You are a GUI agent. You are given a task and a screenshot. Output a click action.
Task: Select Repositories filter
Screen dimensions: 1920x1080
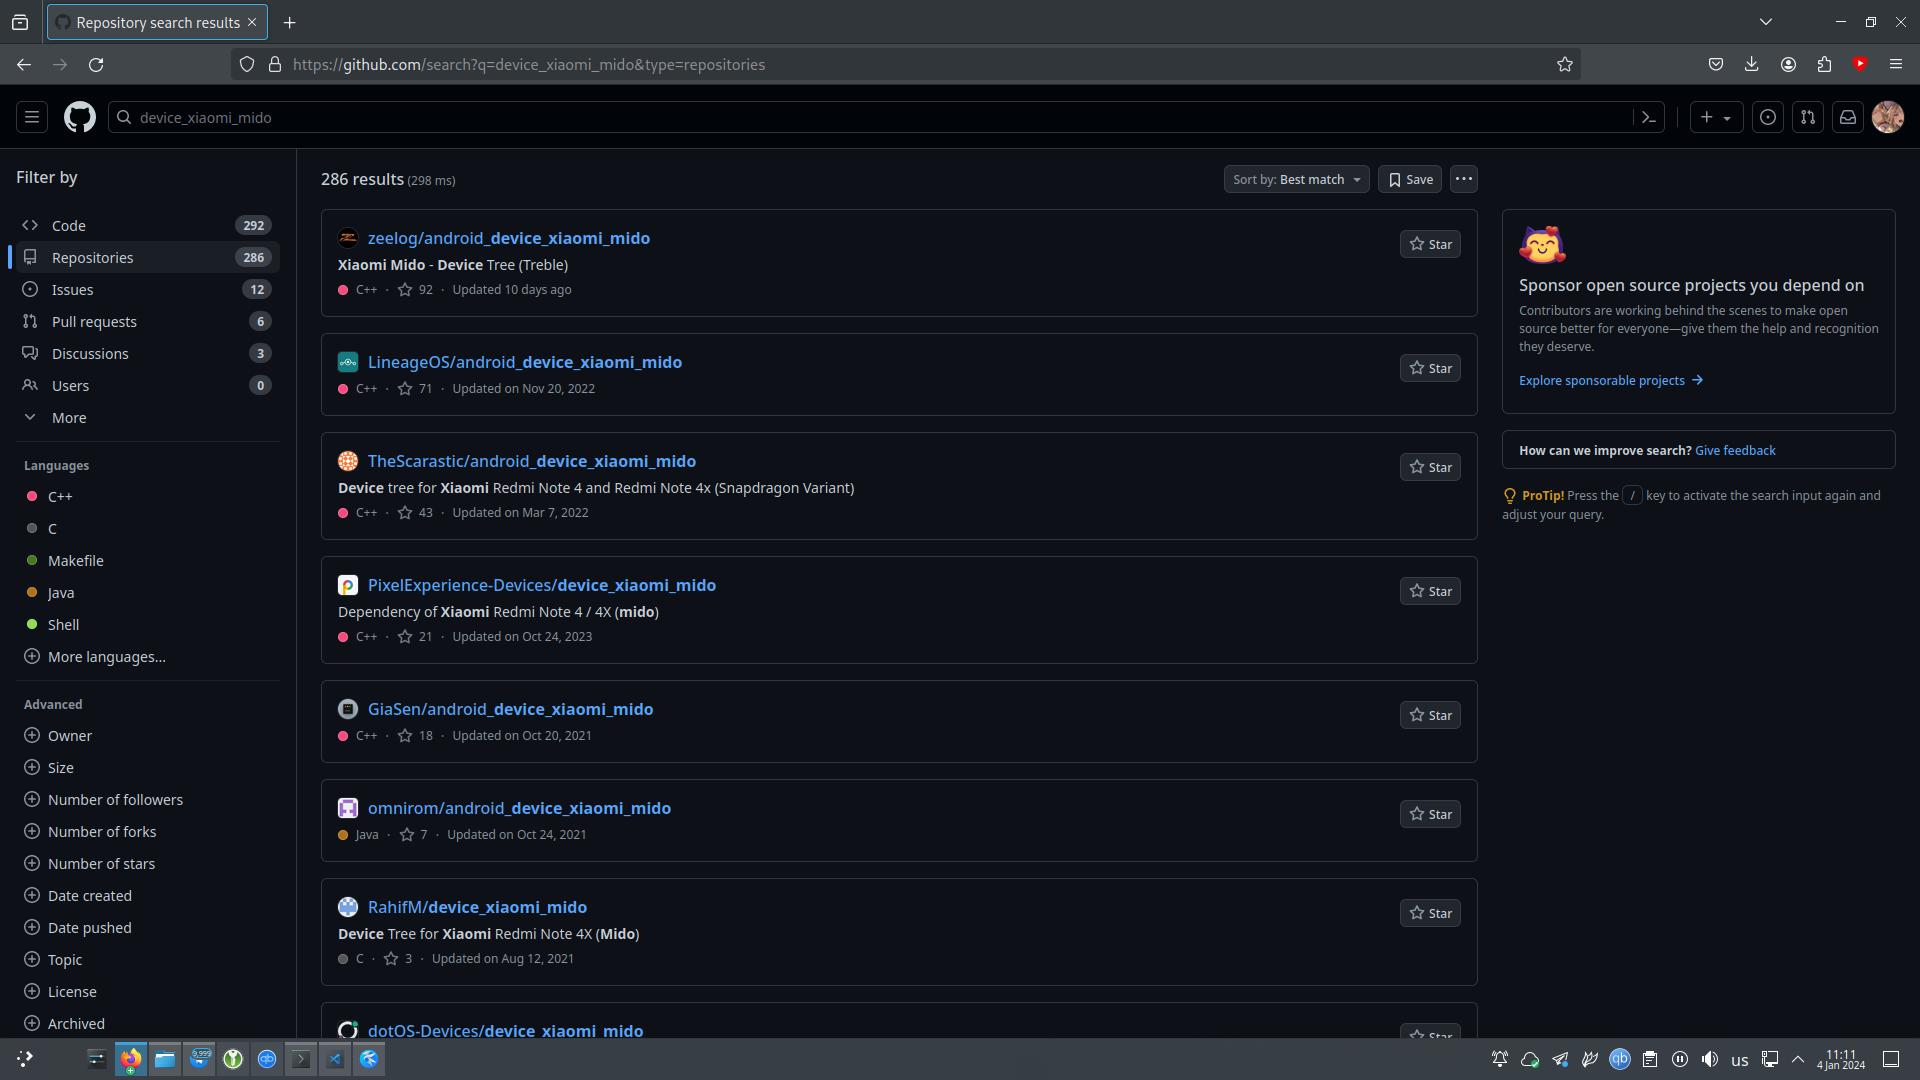coord(148,258)
